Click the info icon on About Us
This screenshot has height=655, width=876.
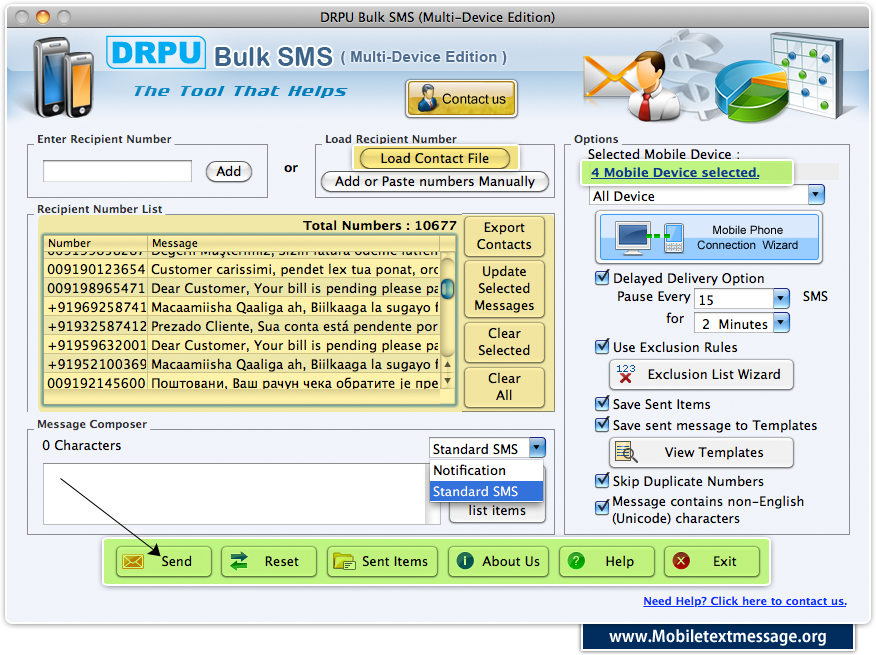[x=465, y=561]
